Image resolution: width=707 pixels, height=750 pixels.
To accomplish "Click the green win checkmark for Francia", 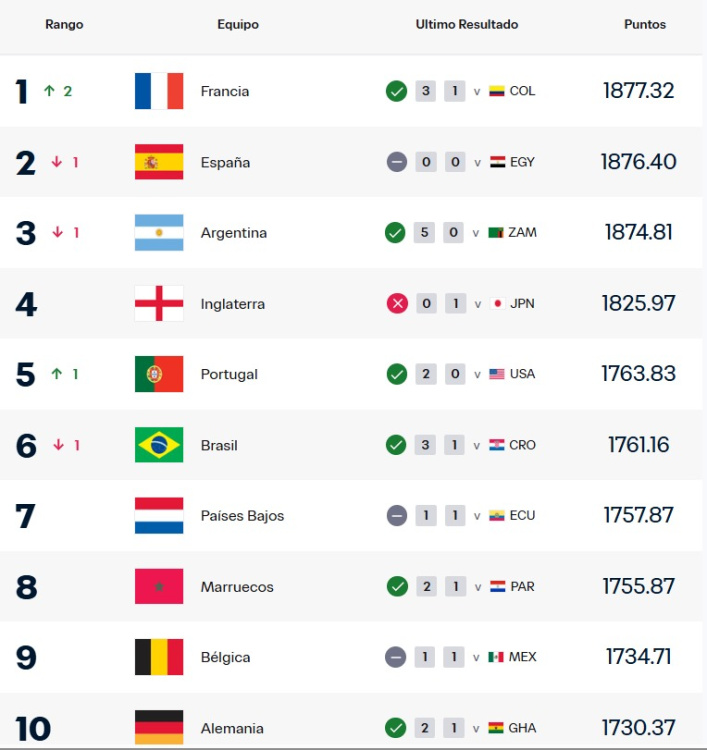I will click(396, 91).
